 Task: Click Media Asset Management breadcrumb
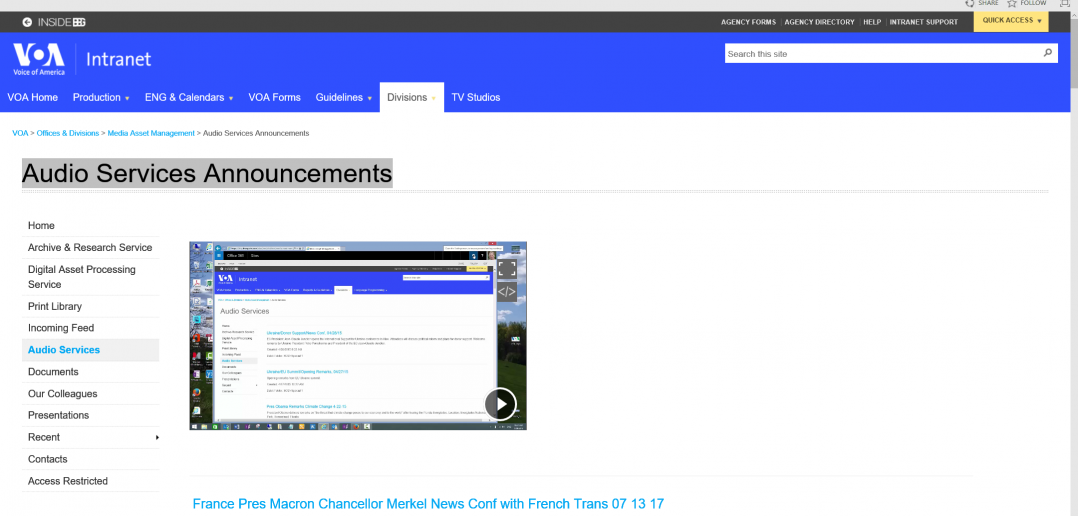coord(151,133)
